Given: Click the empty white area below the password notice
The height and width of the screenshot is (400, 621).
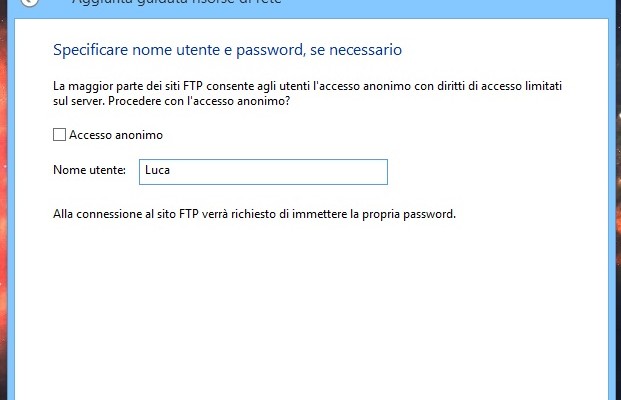Looking at the screenshot, I should 300,310.
